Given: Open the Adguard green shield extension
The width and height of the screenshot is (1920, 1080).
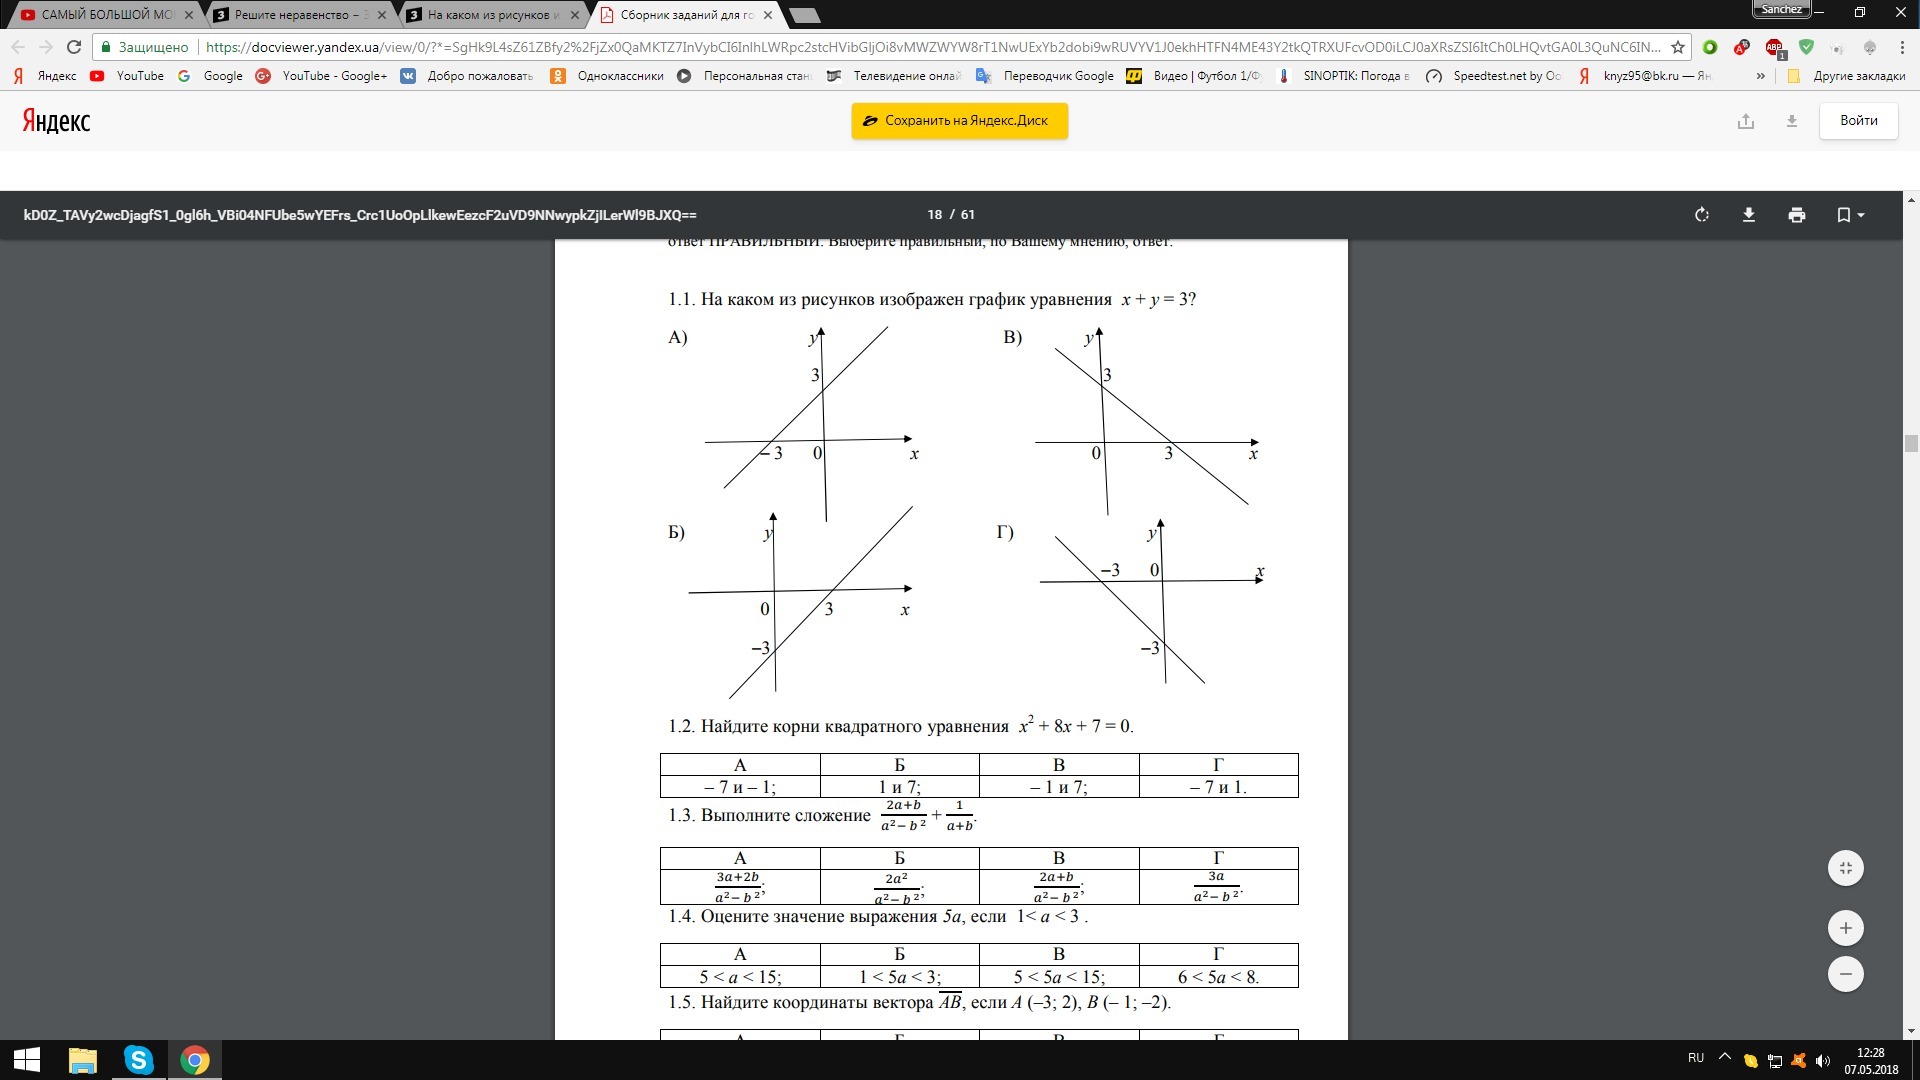Looking at the screenshot, I should pyautogui.click(x=1806, y=47).
